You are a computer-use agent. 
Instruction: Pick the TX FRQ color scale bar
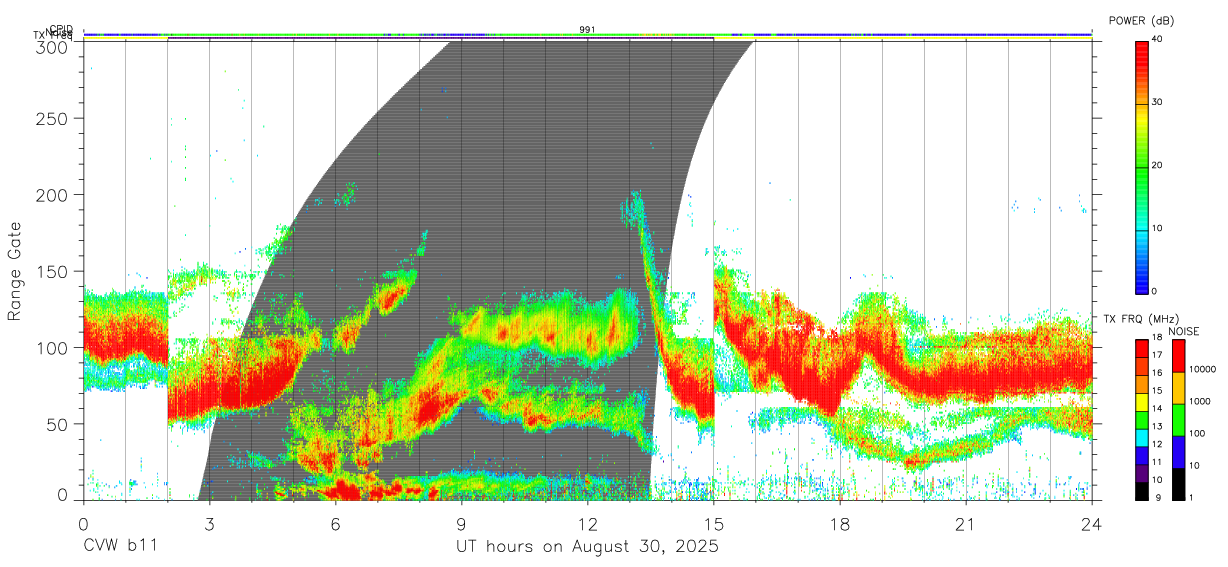tap(1141, 419)
